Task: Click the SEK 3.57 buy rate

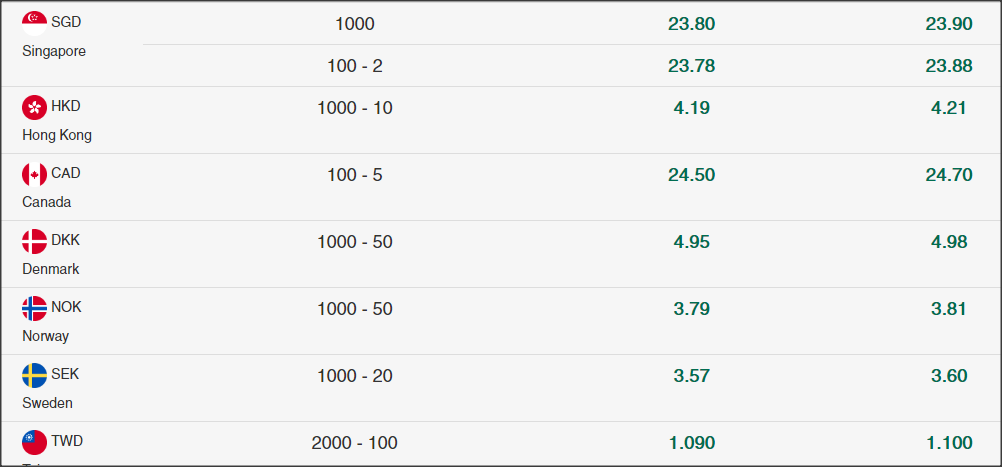Action: click(x=691, y=376)
